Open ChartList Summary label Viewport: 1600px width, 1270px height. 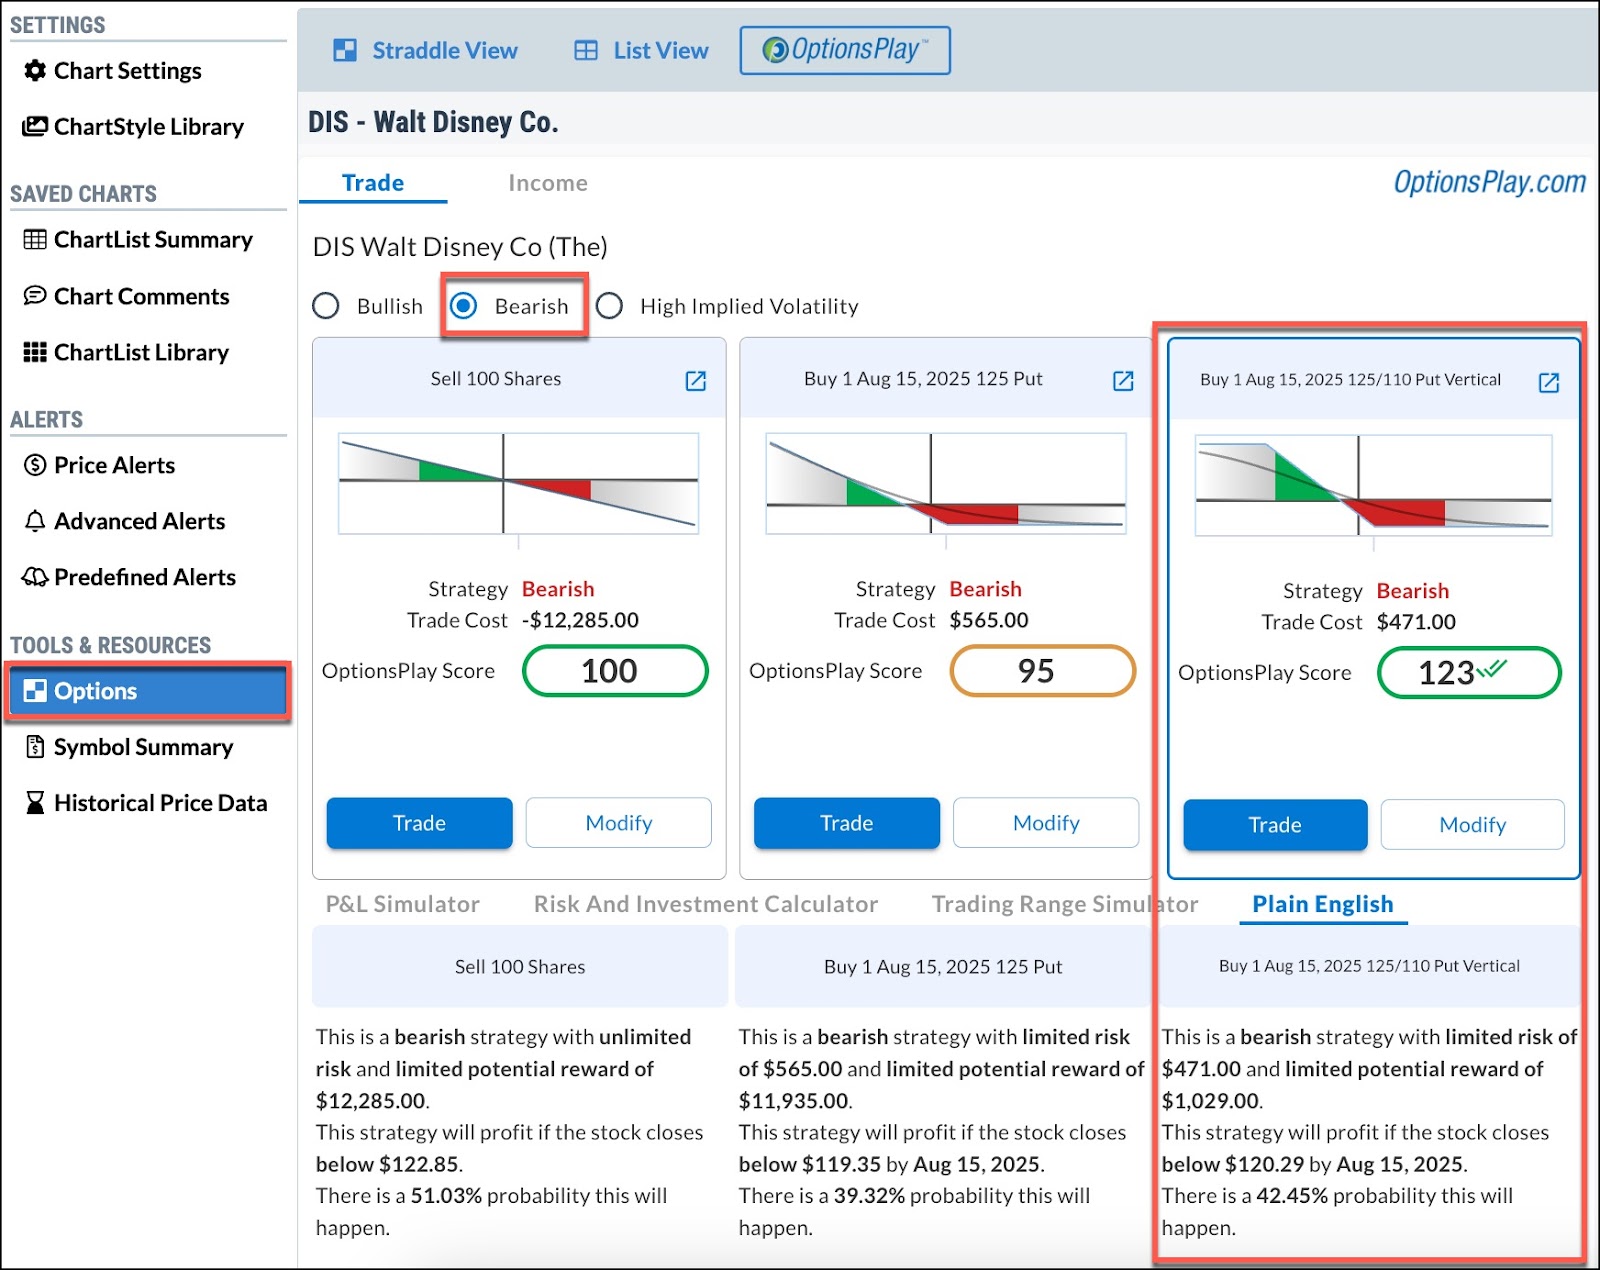153,240
